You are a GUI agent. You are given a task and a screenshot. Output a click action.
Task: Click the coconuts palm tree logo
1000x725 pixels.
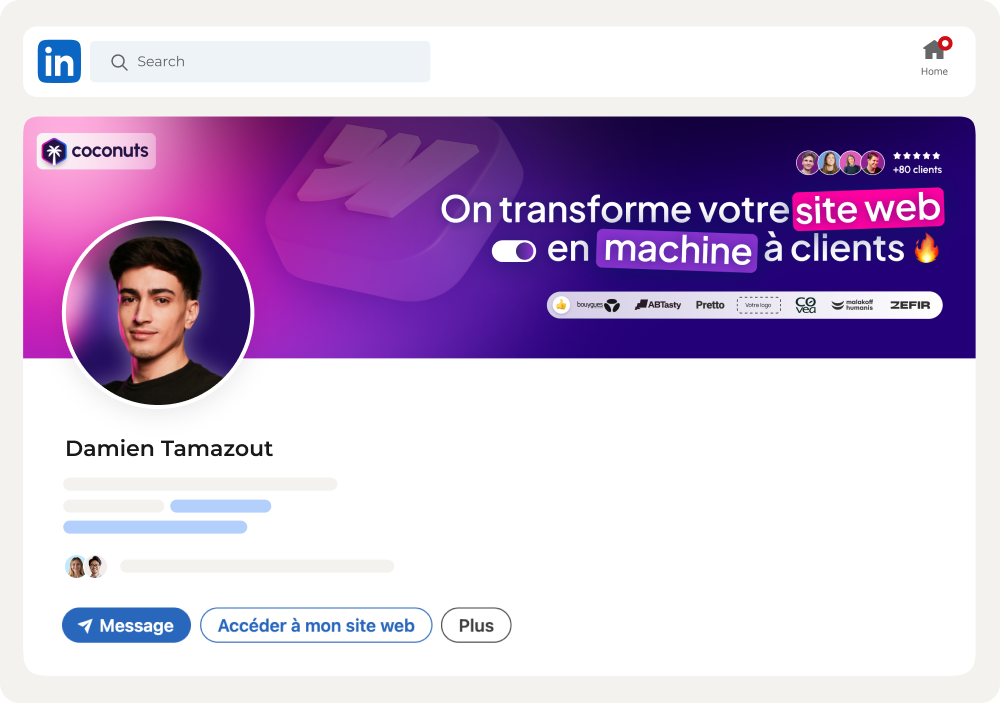(x=54, y=151)
